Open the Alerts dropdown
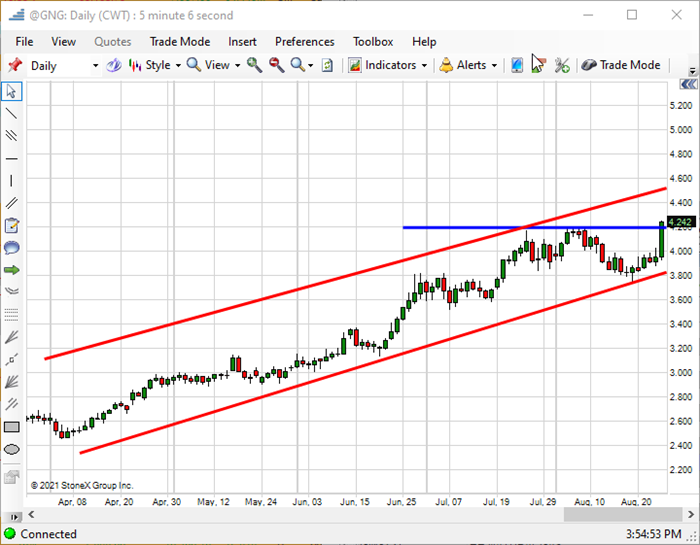 [468, 65]
